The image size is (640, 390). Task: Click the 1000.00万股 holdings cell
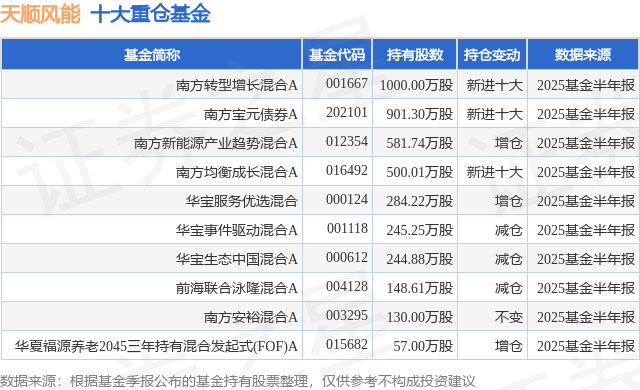pyautogui.click(x=416, y=85)
